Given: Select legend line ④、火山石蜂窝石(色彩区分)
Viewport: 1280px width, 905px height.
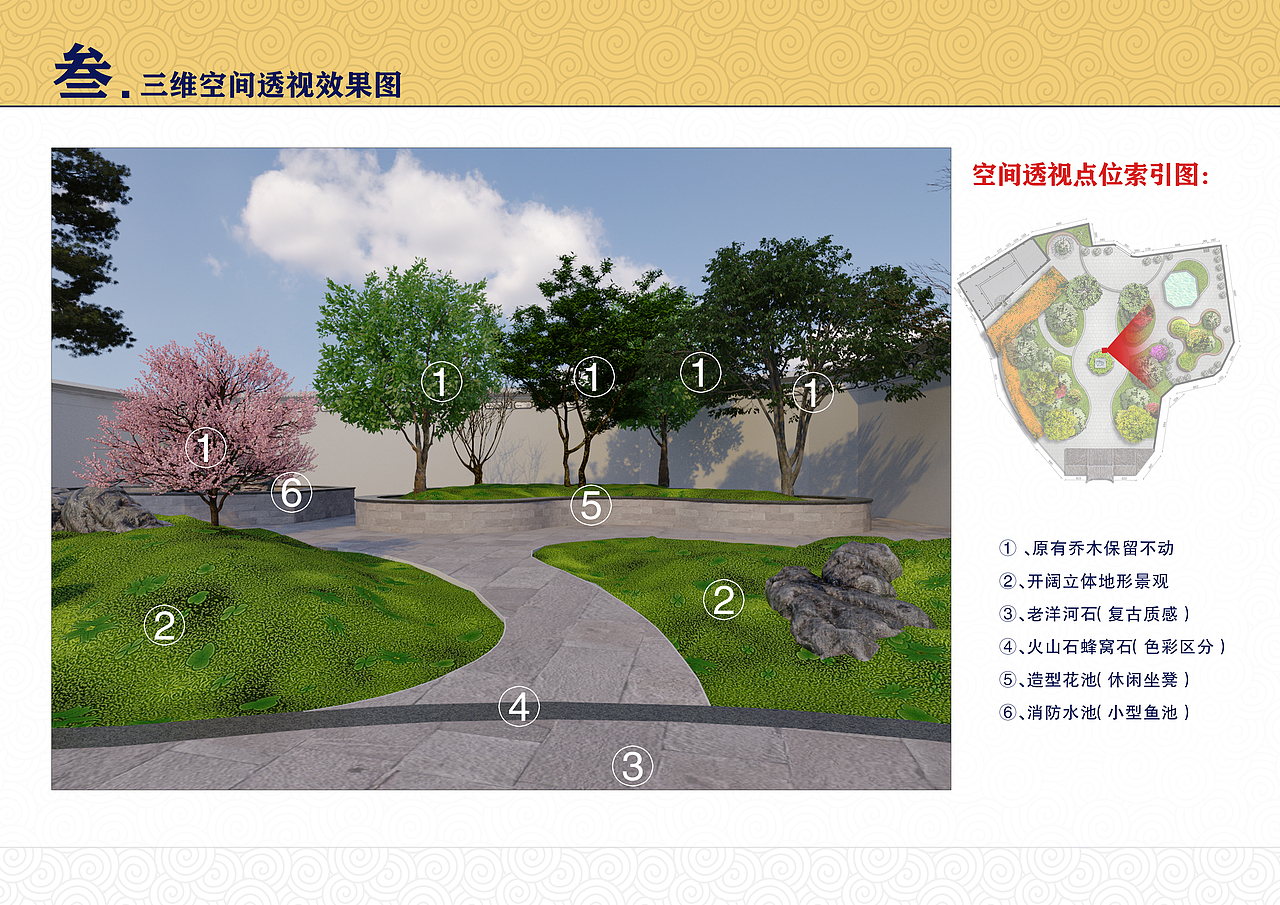Looking at the screenshot, I should click(1112, 647).
